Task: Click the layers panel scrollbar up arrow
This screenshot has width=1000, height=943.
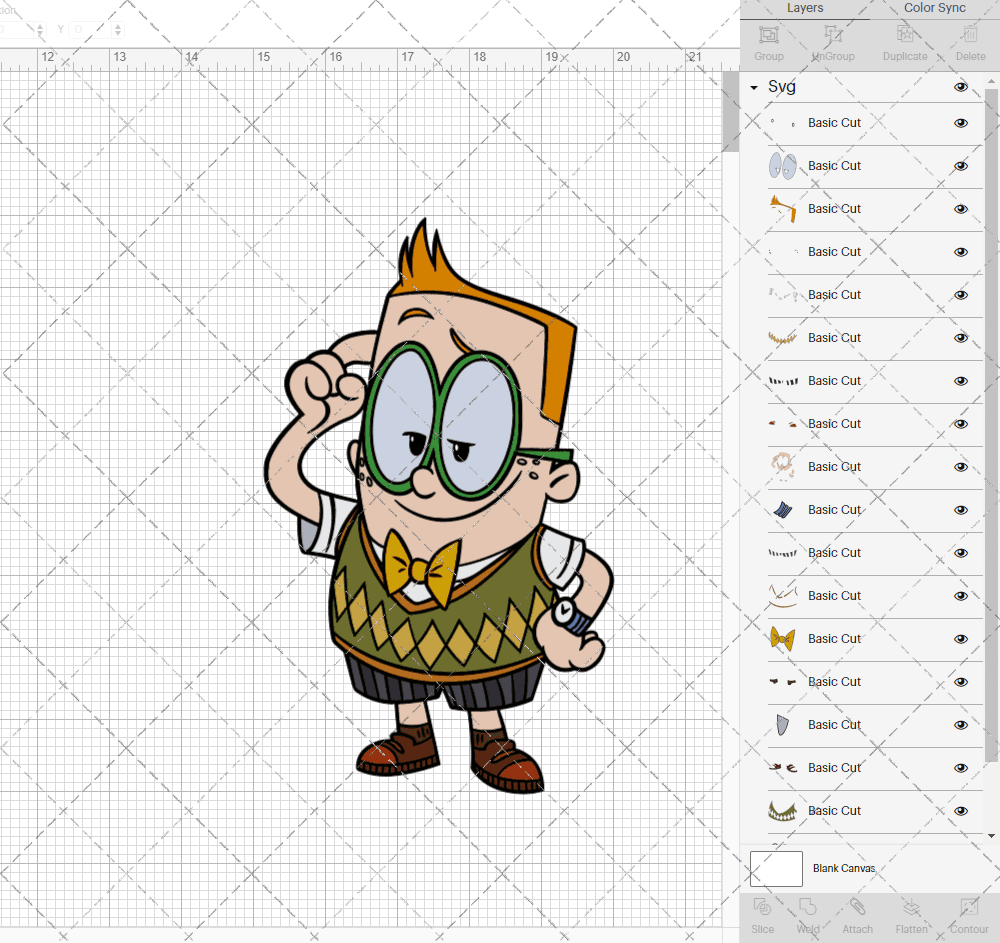Action: [x=990, y=82]
